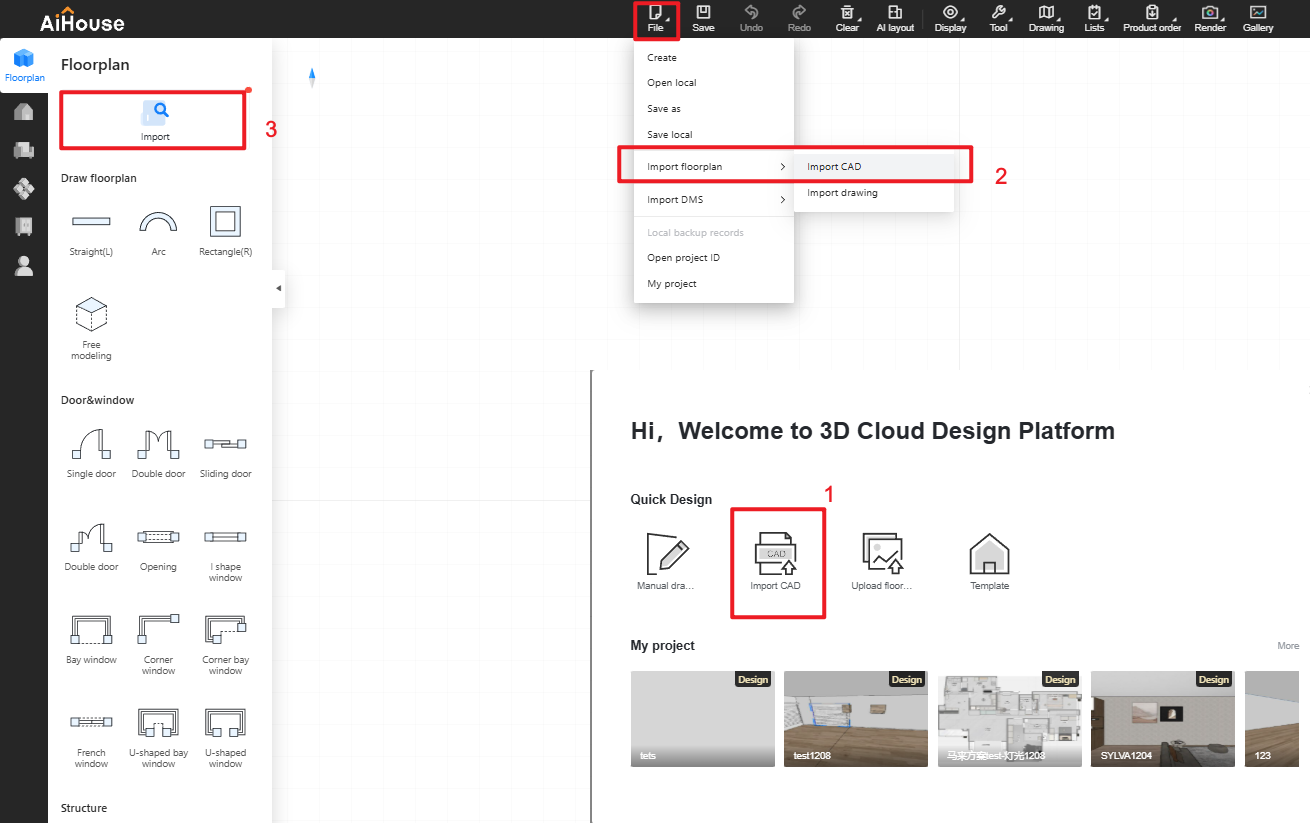Click the Save icon in top toolbar
1310x823 pixels.
tap(703, 18)
